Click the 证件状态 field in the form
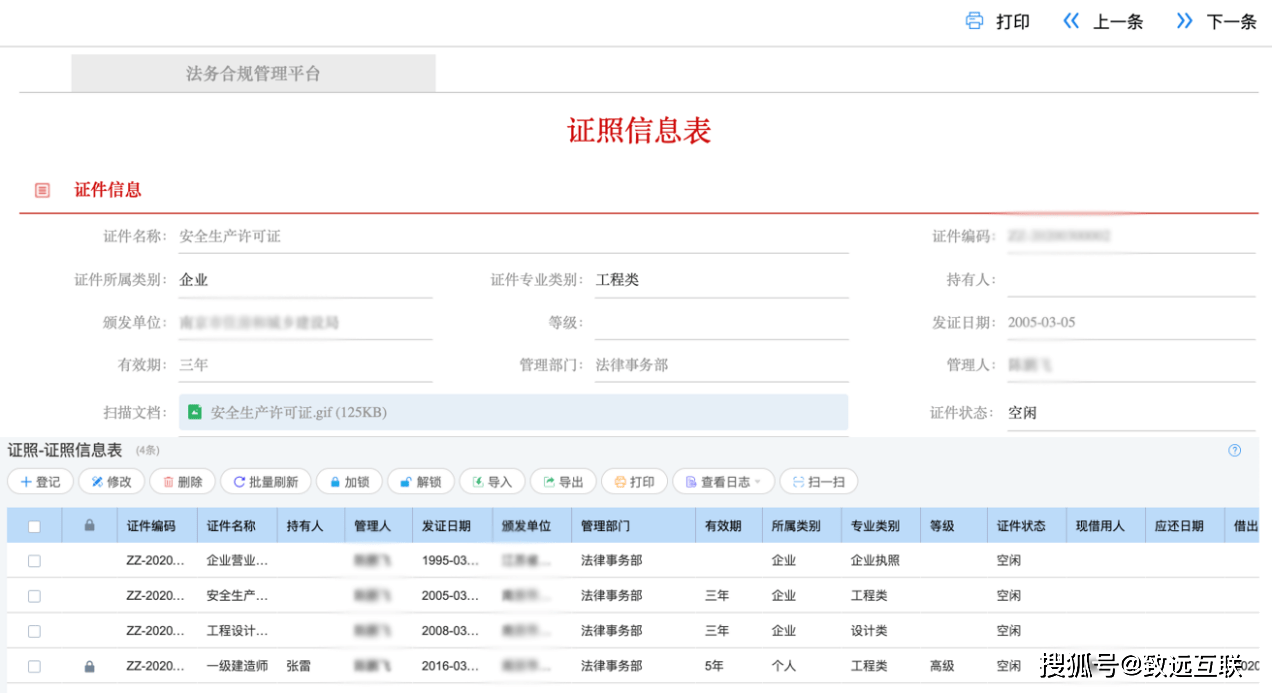This screenshot has height=693, width=1272. coord(1131,412)
